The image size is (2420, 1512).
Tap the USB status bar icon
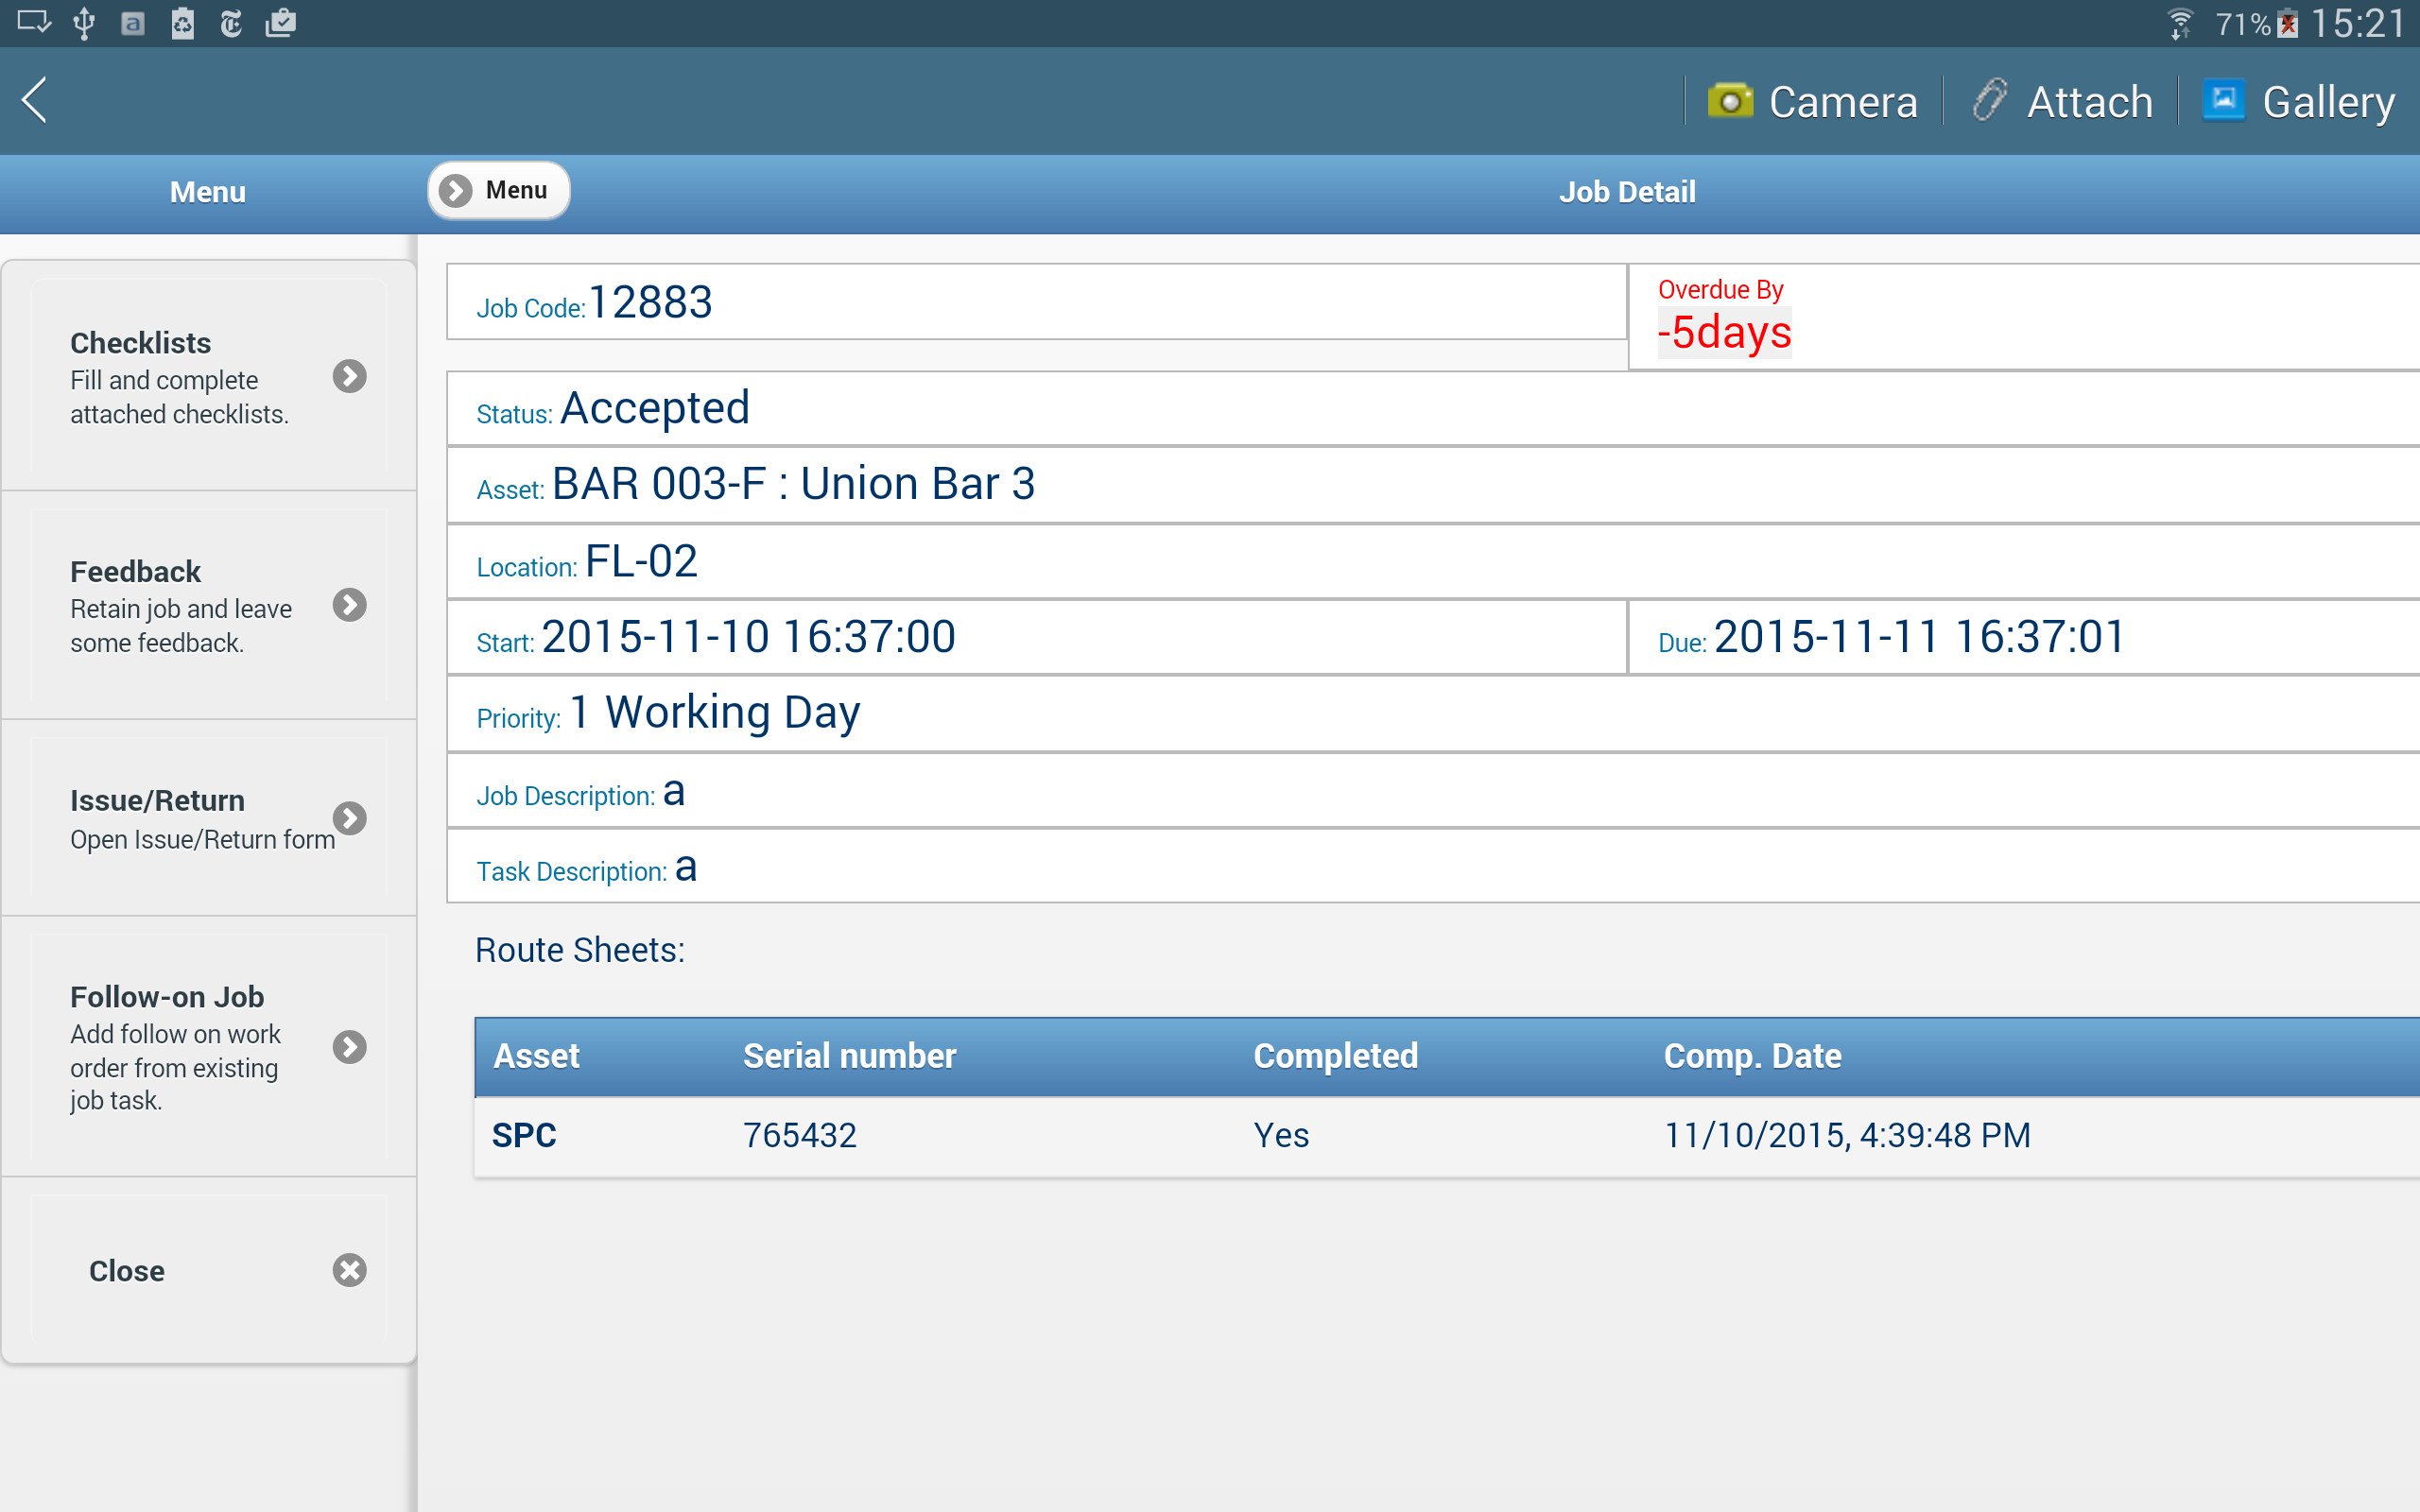coord(84,23)
